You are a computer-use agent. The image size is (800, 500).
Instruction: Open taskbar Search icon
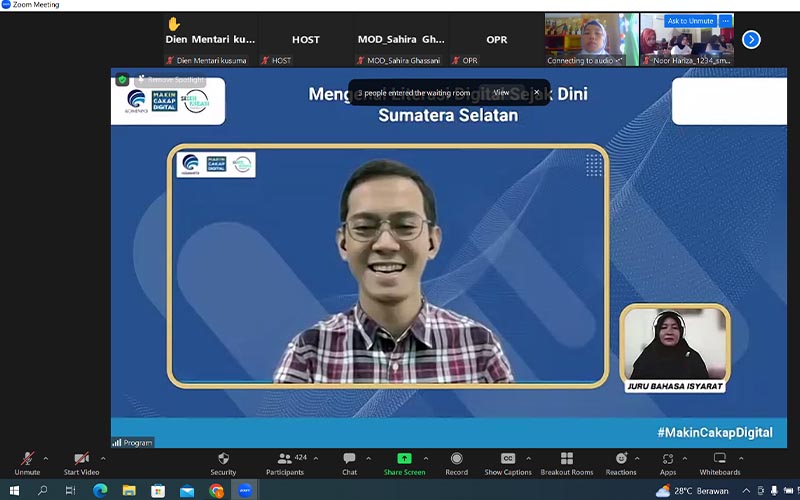(x=42, y=491)
